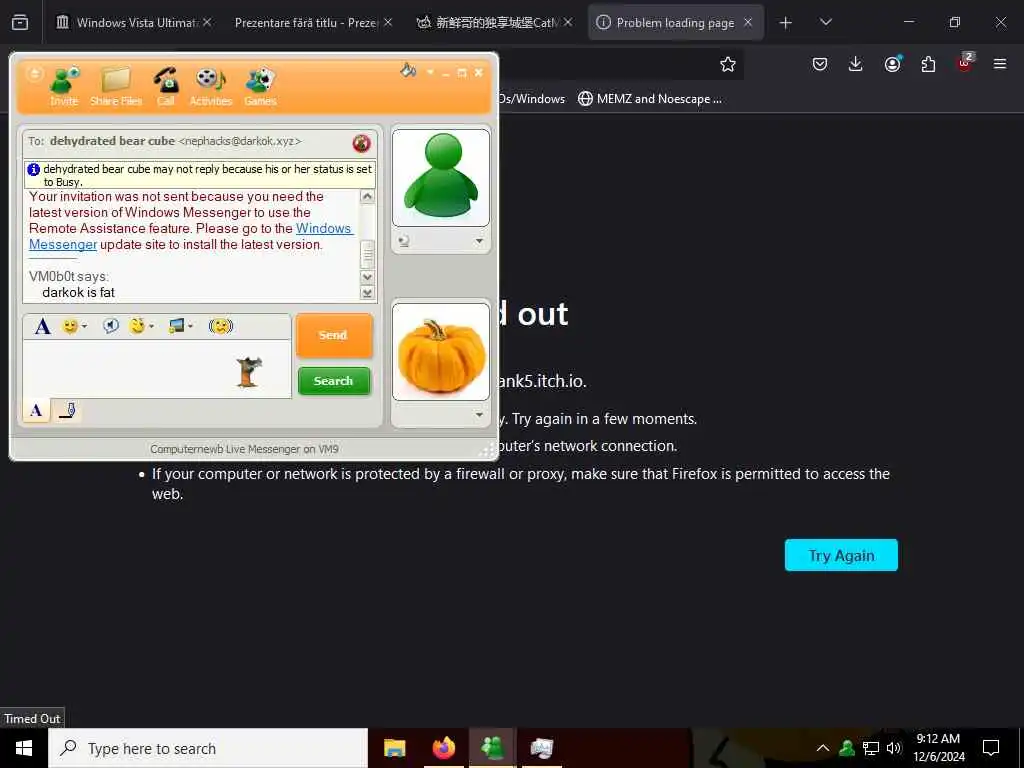
Task: Select the Problem loading page tab
Action: (675, 22)
